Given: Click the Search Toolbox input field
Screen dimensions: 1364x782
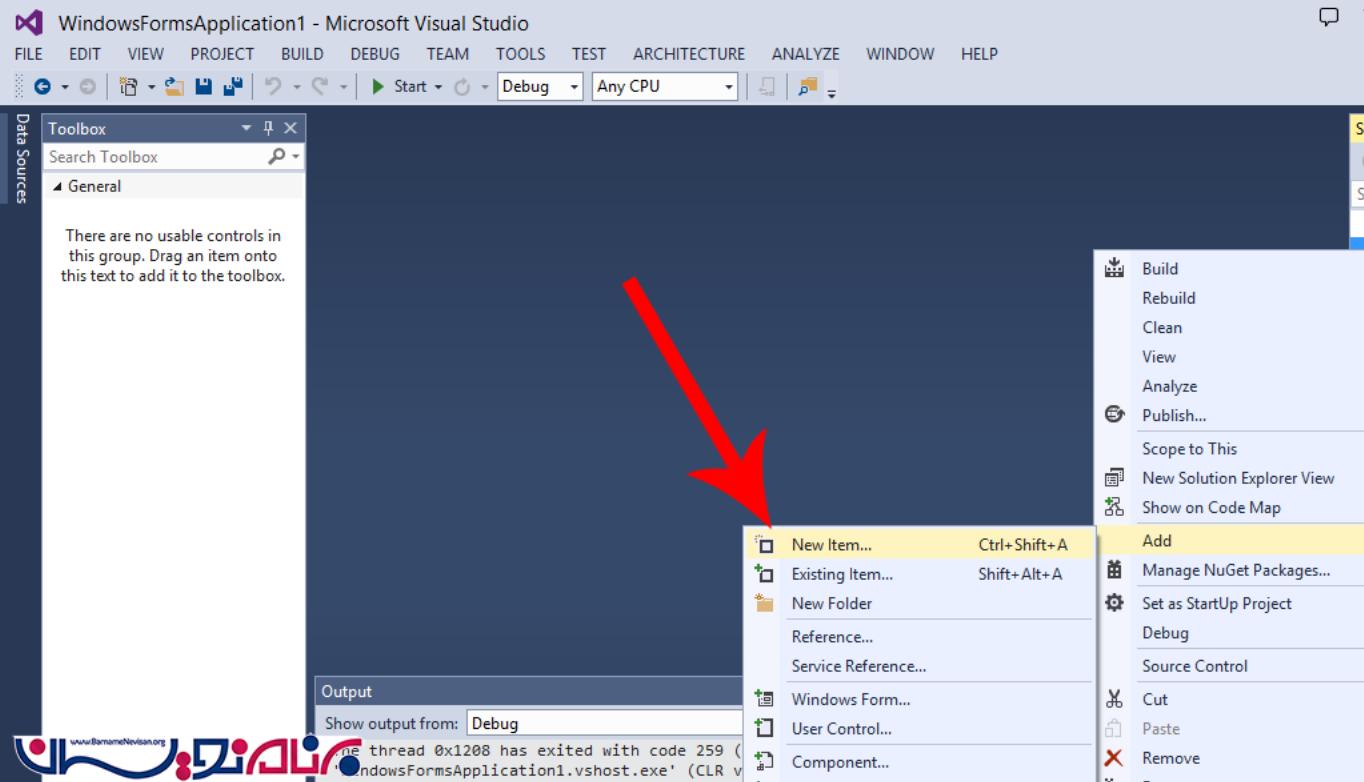Looking at the screenshot, I should (155, 157).
